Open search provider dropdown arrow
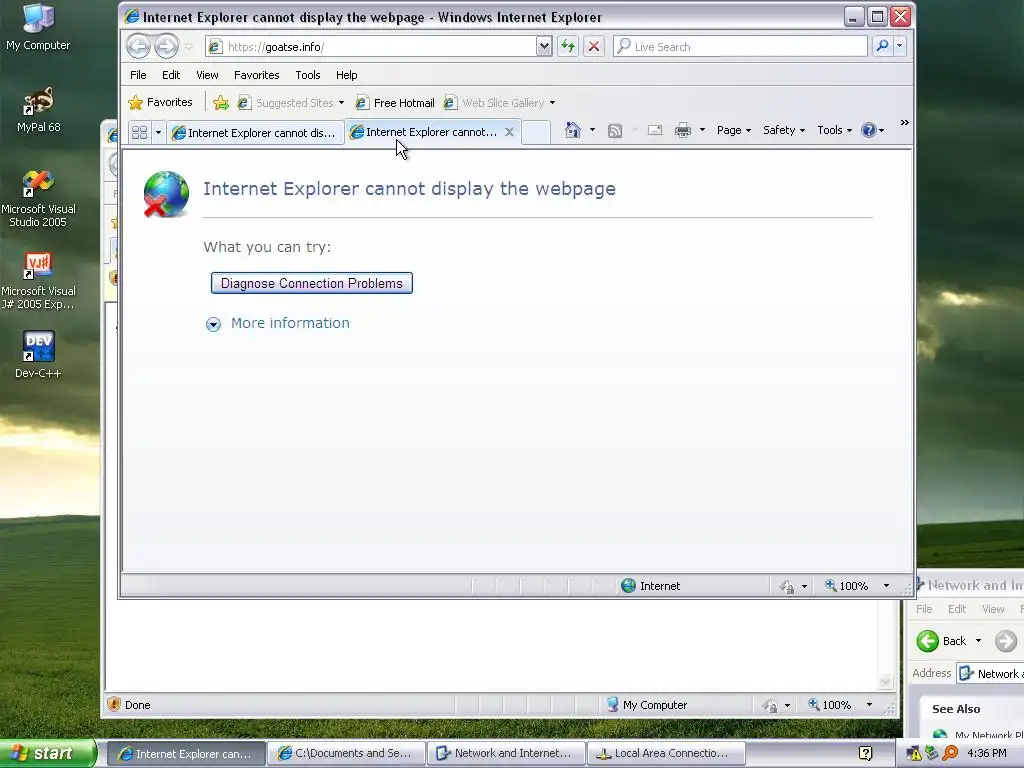 899,46
